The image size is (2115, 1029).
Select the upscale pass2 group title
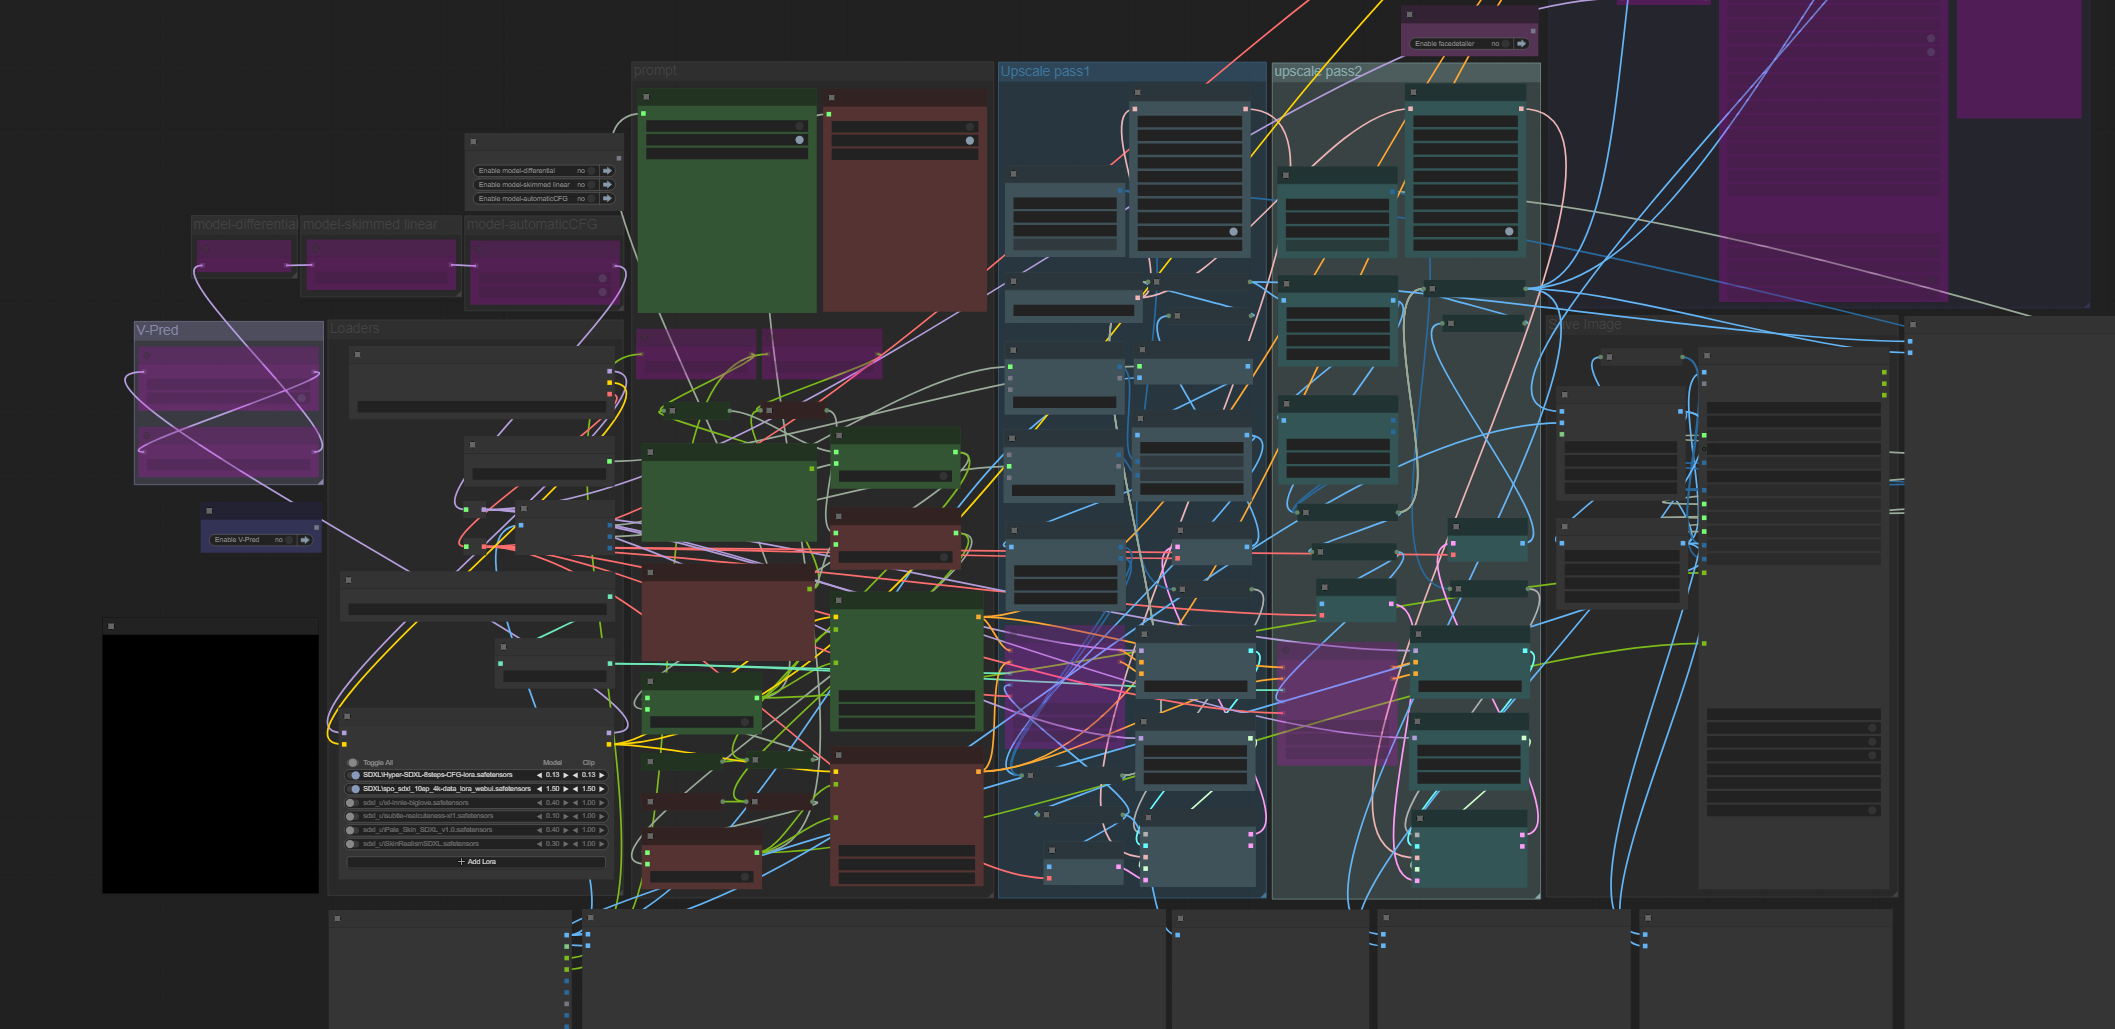click(x=1318, y=72)
